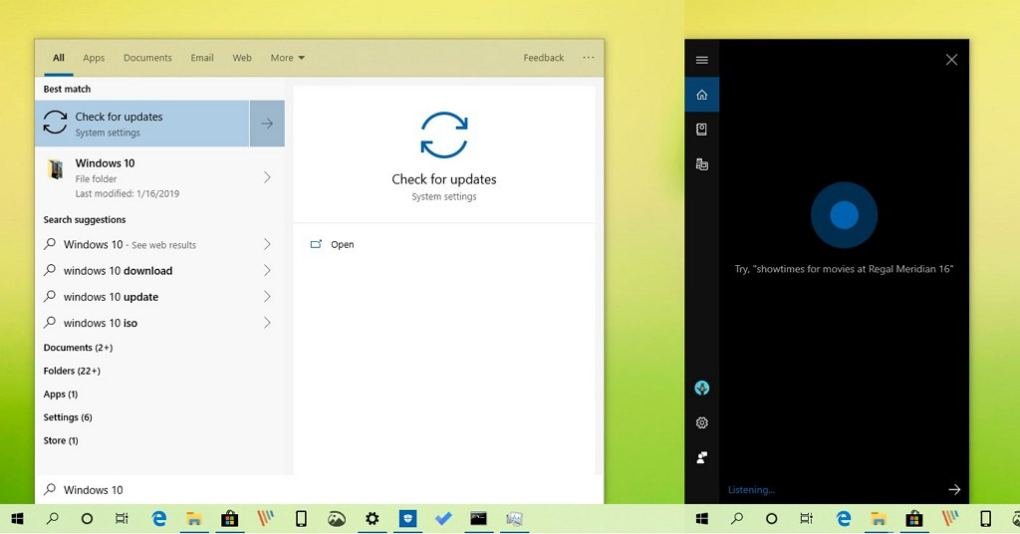The width and height of the screenshot is (1020, 534).
Task: Switch to the Documents search tab
Action: [x=147, y=58]
